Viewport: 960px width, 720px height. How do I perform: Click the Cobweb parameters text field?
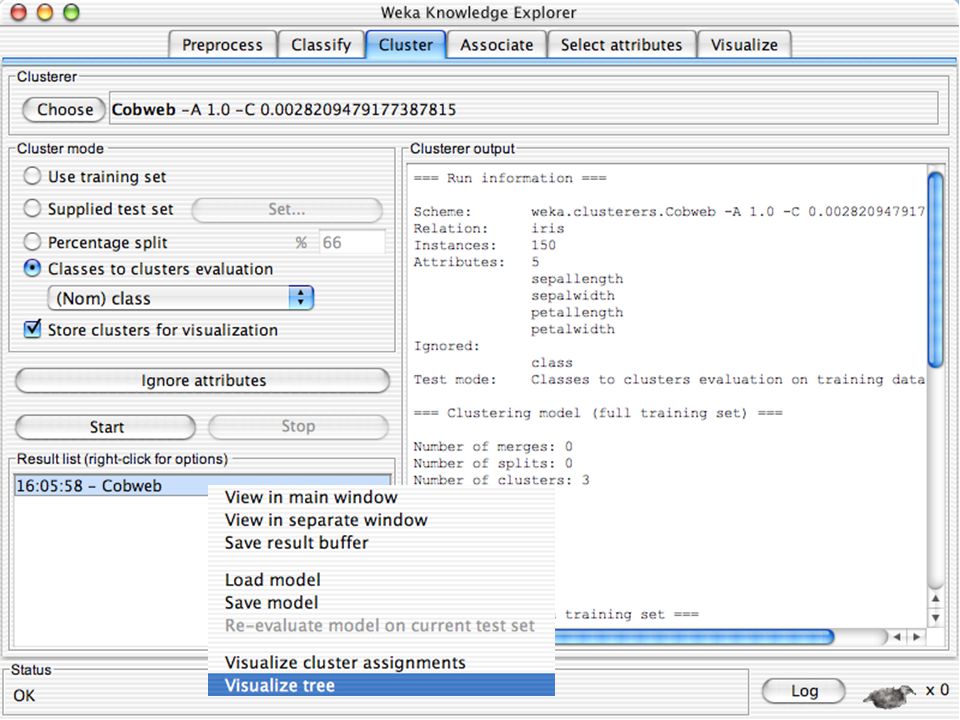click(x=523, y=109)
